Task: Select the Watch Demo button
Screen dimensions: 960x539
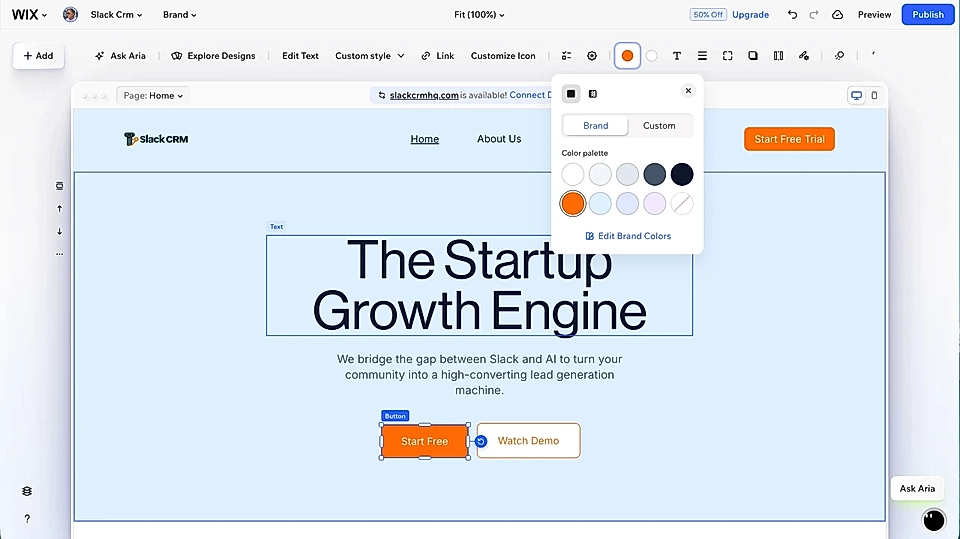Action: pos(528,440)
